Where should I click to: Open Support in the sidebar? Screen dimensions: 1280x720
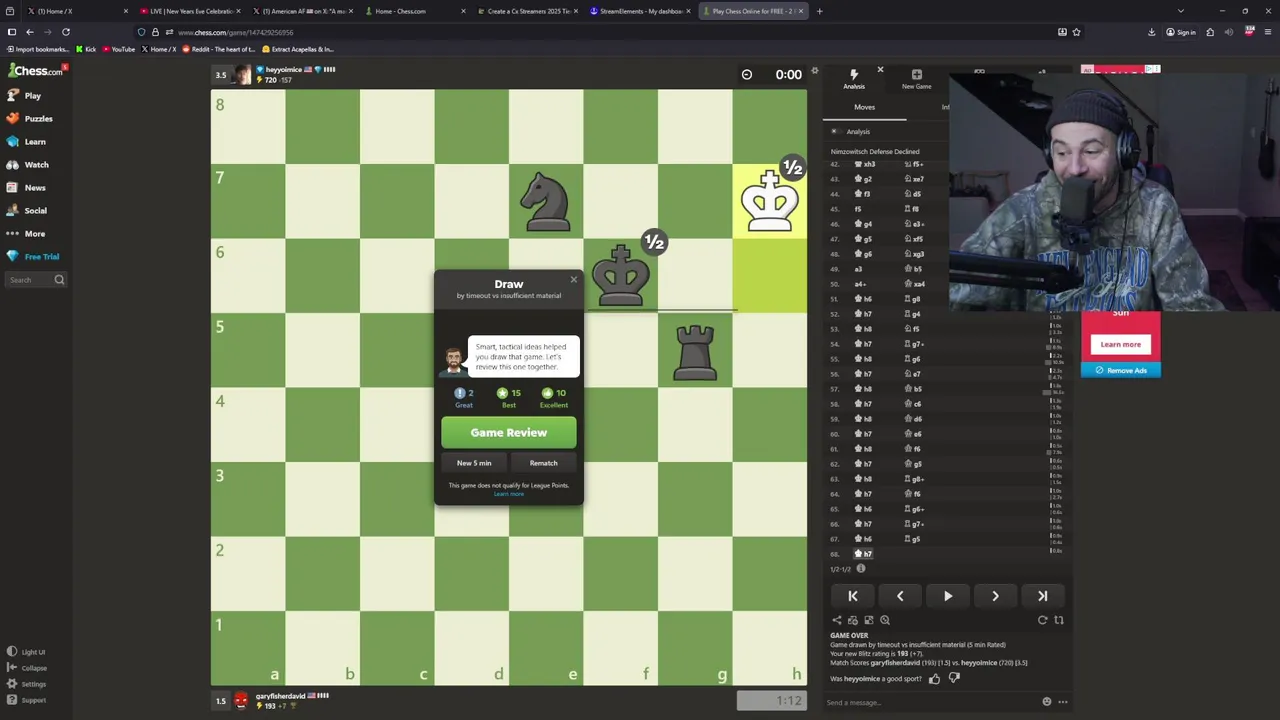pyautogui.click(x=27, y=700)
